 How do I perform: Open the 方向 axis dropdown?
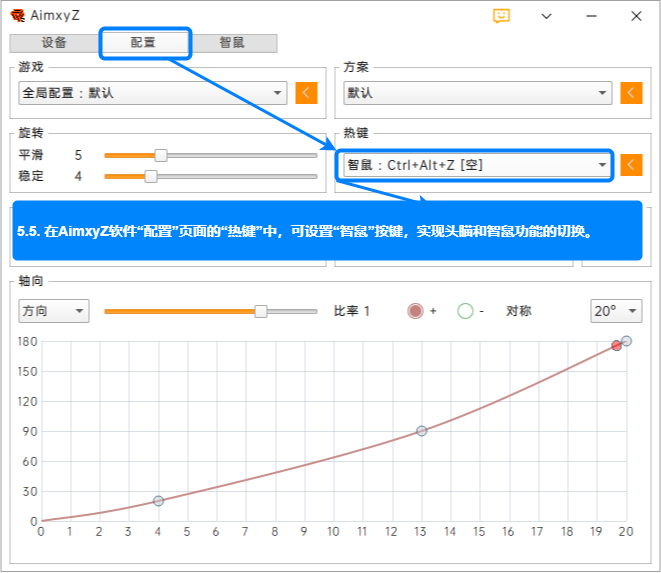tap(54, 311)
